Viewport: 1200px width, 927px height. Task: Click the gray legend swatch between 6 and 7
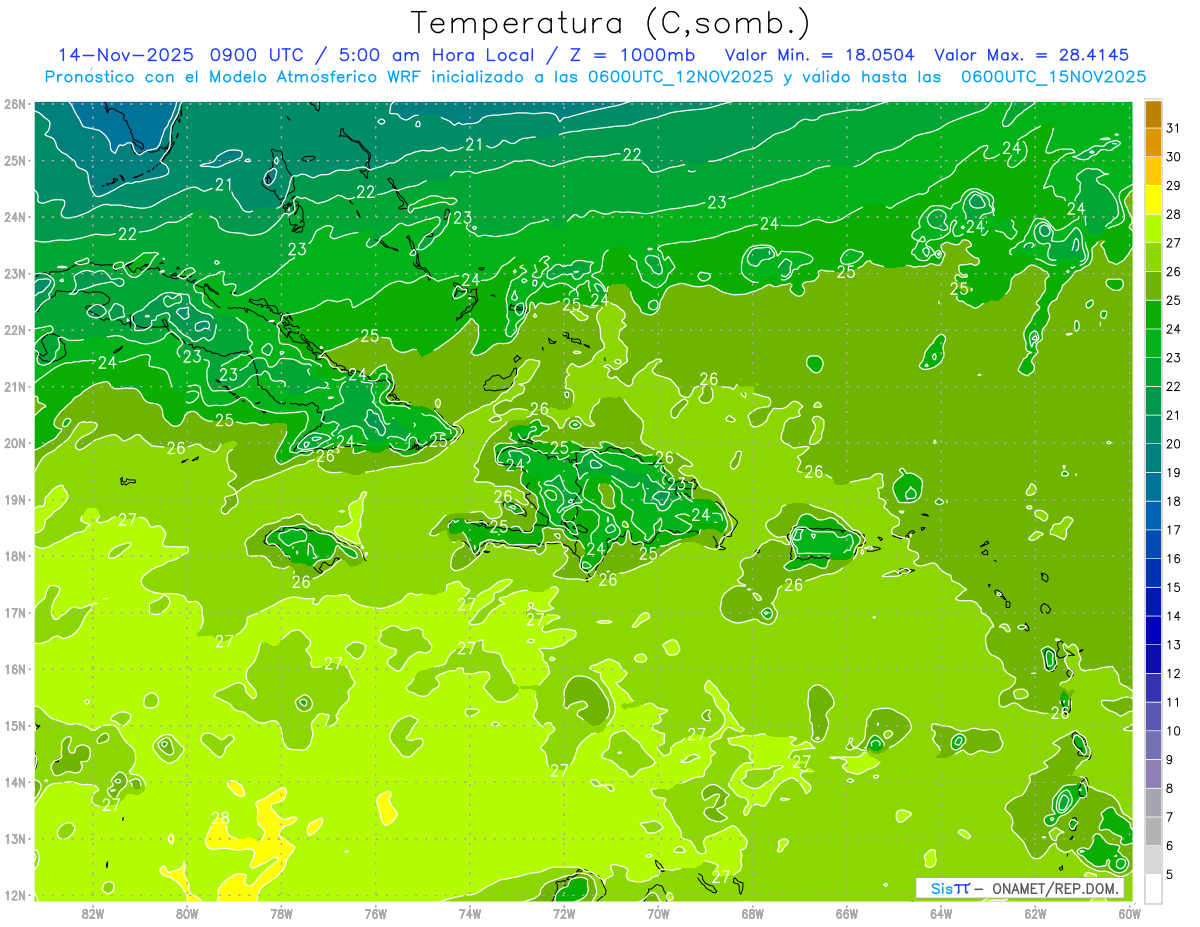click(1153, 831)
